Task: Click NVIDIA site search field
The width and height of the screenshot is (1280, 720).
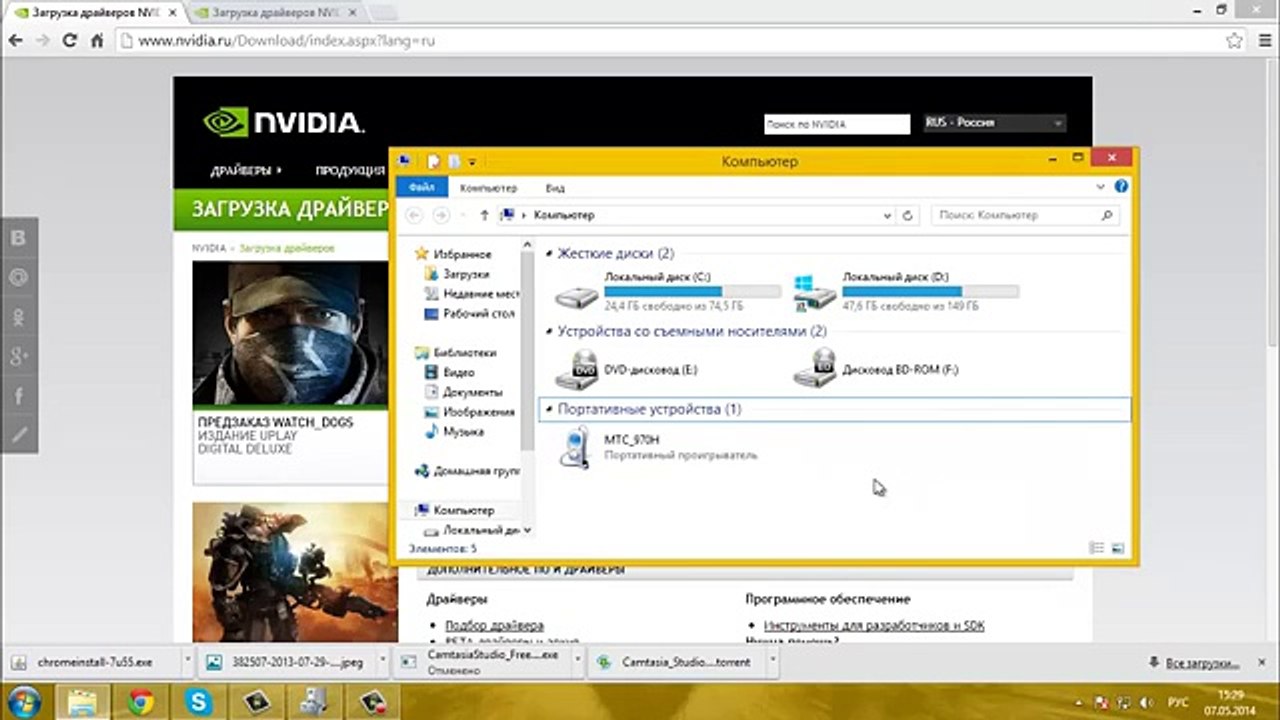Action: pyautogui.click(x=837, y=124)
